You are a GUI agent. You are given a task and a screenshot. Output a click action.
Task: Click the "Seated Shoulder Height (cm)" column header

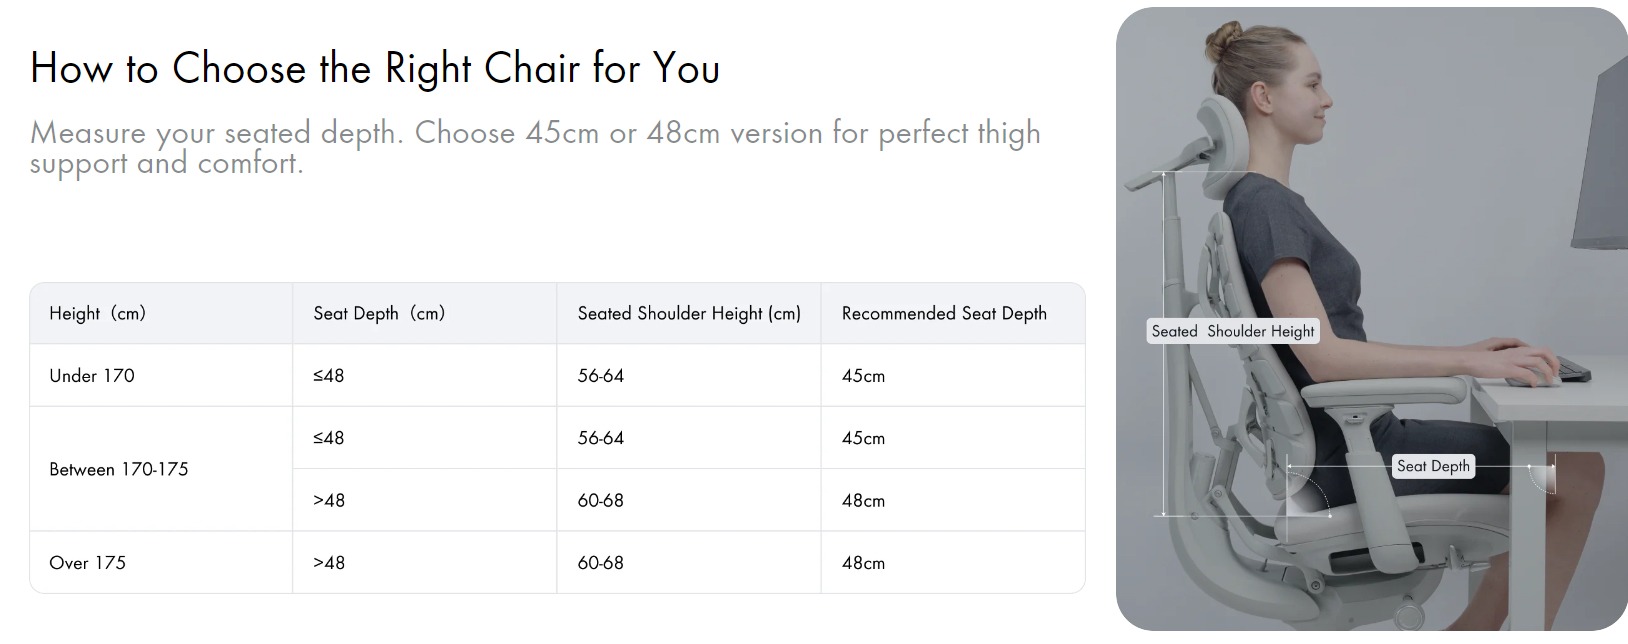click(689, 314)
